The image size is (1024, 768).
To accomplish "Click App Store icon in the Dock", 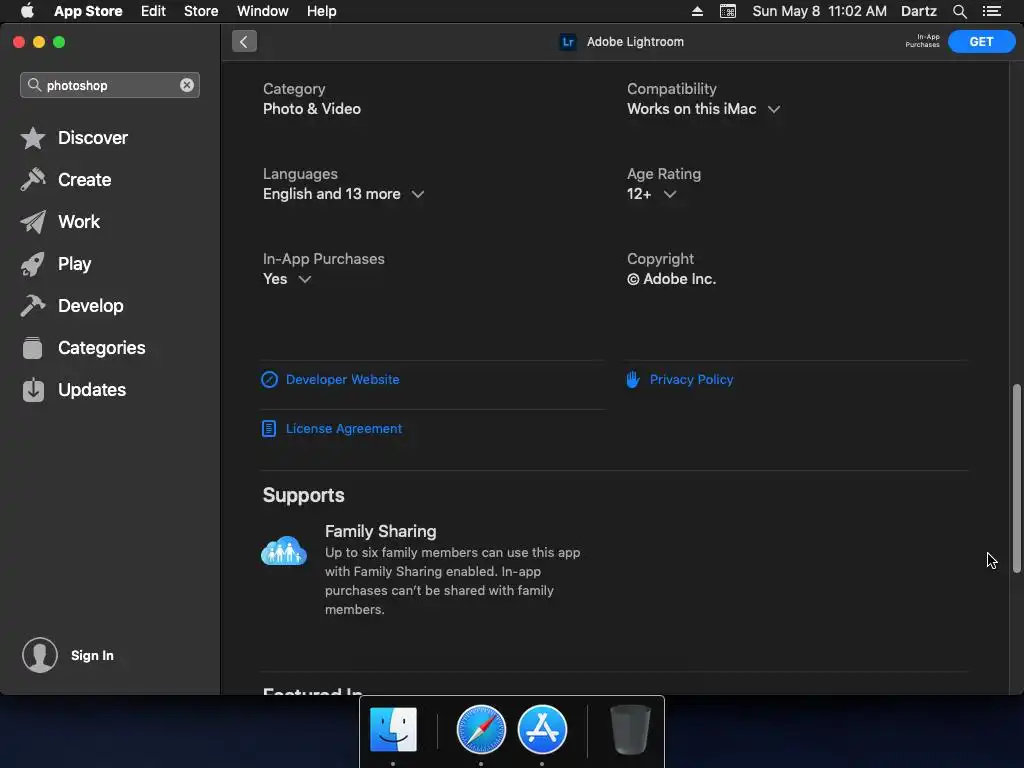I will tap(542, 729).
